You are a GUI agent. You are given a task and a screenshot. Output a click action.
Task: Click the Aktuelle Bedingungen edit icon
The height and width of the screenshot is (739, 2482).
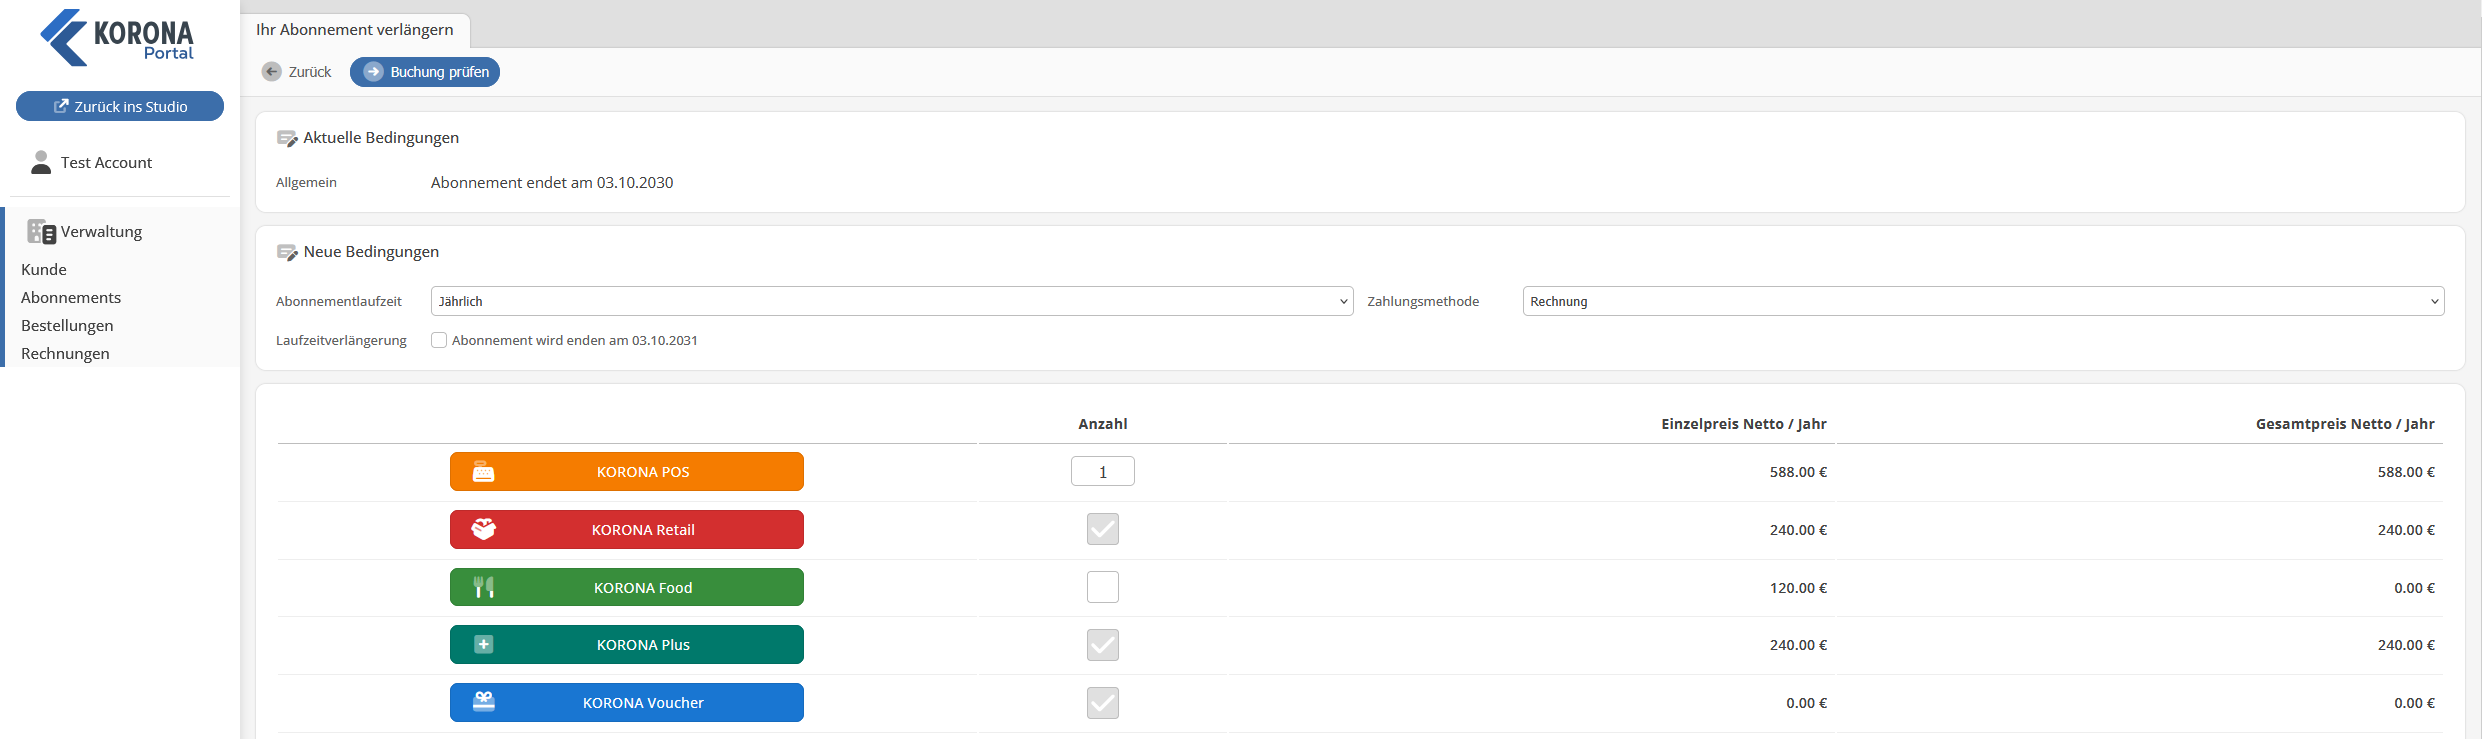pos(287,138)
